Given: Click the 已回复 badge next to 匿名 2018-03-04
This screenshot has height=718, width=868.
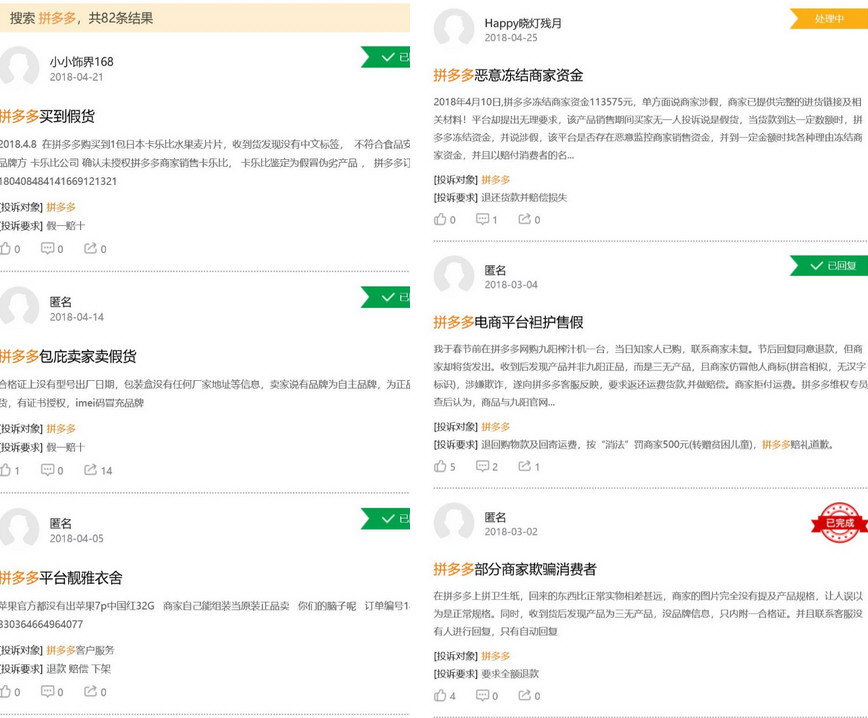Looking at the screenshot, I should point(828,265).
